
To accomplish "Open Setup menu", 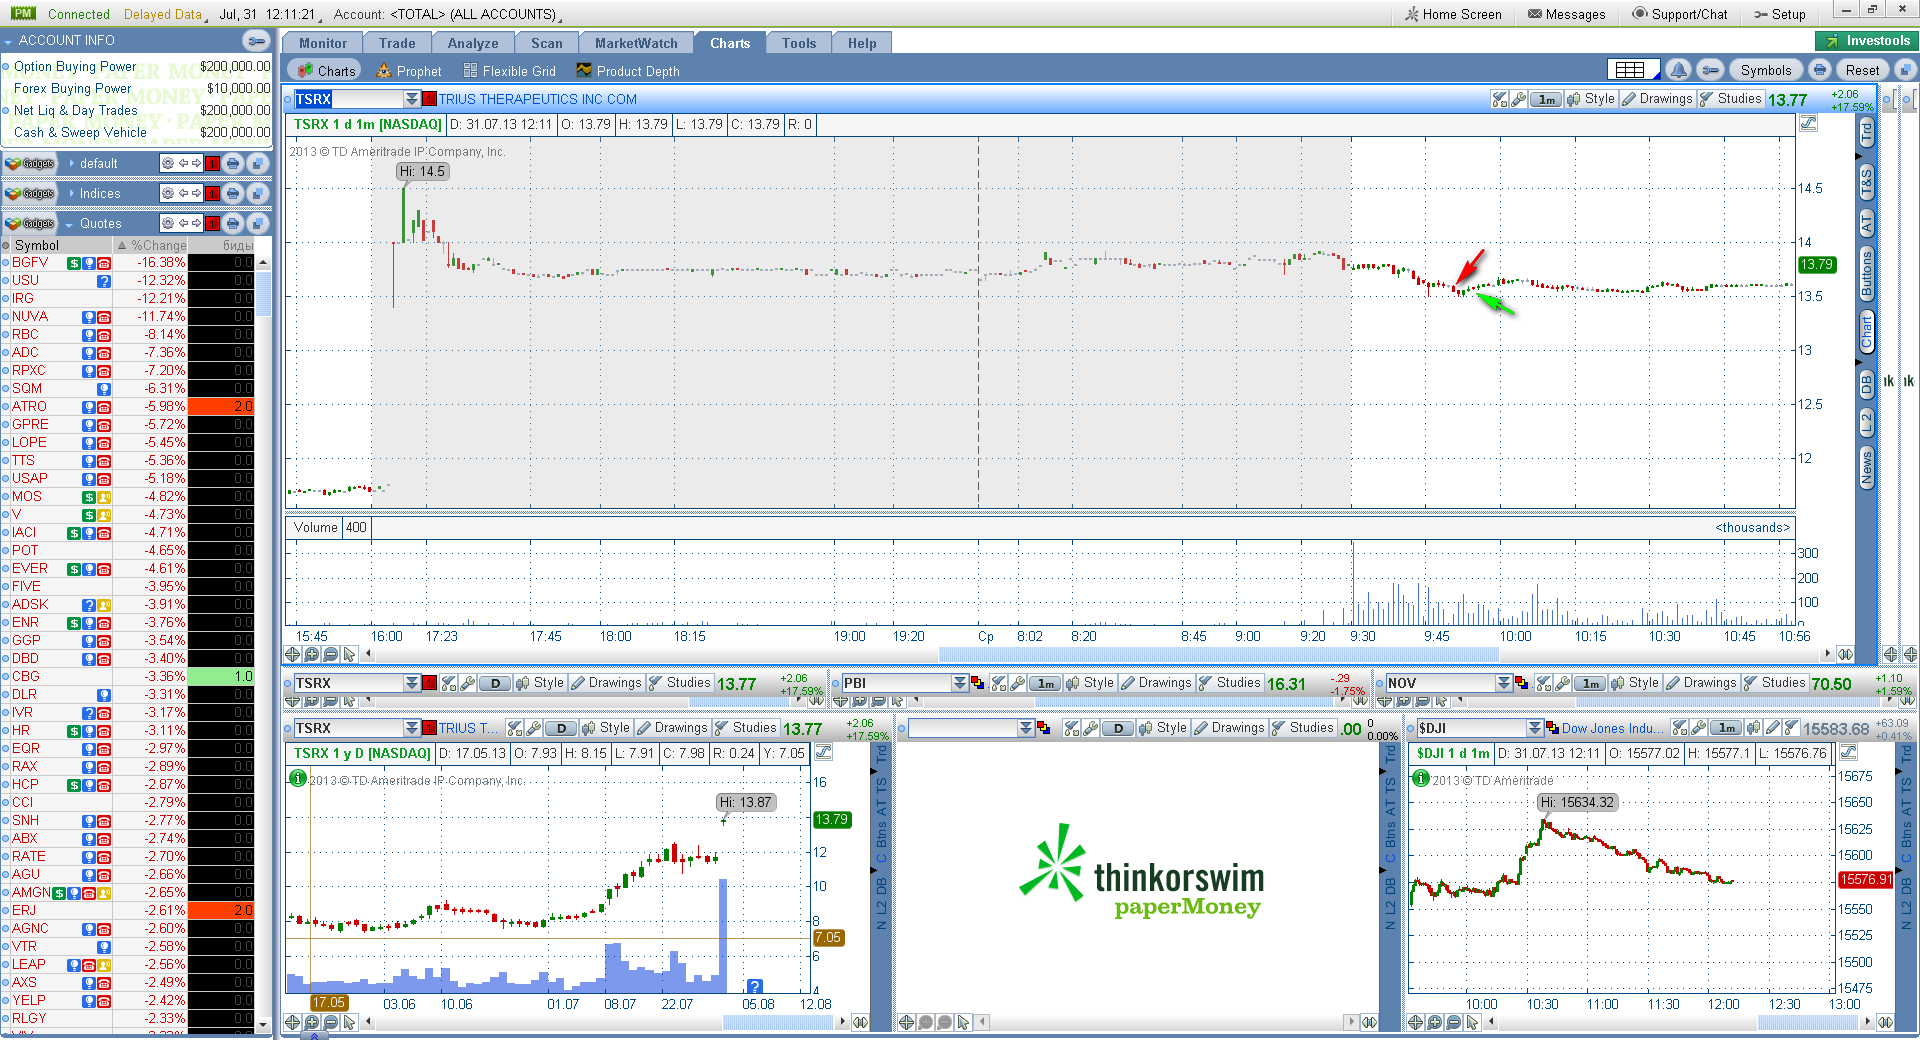I will 1780,14.
